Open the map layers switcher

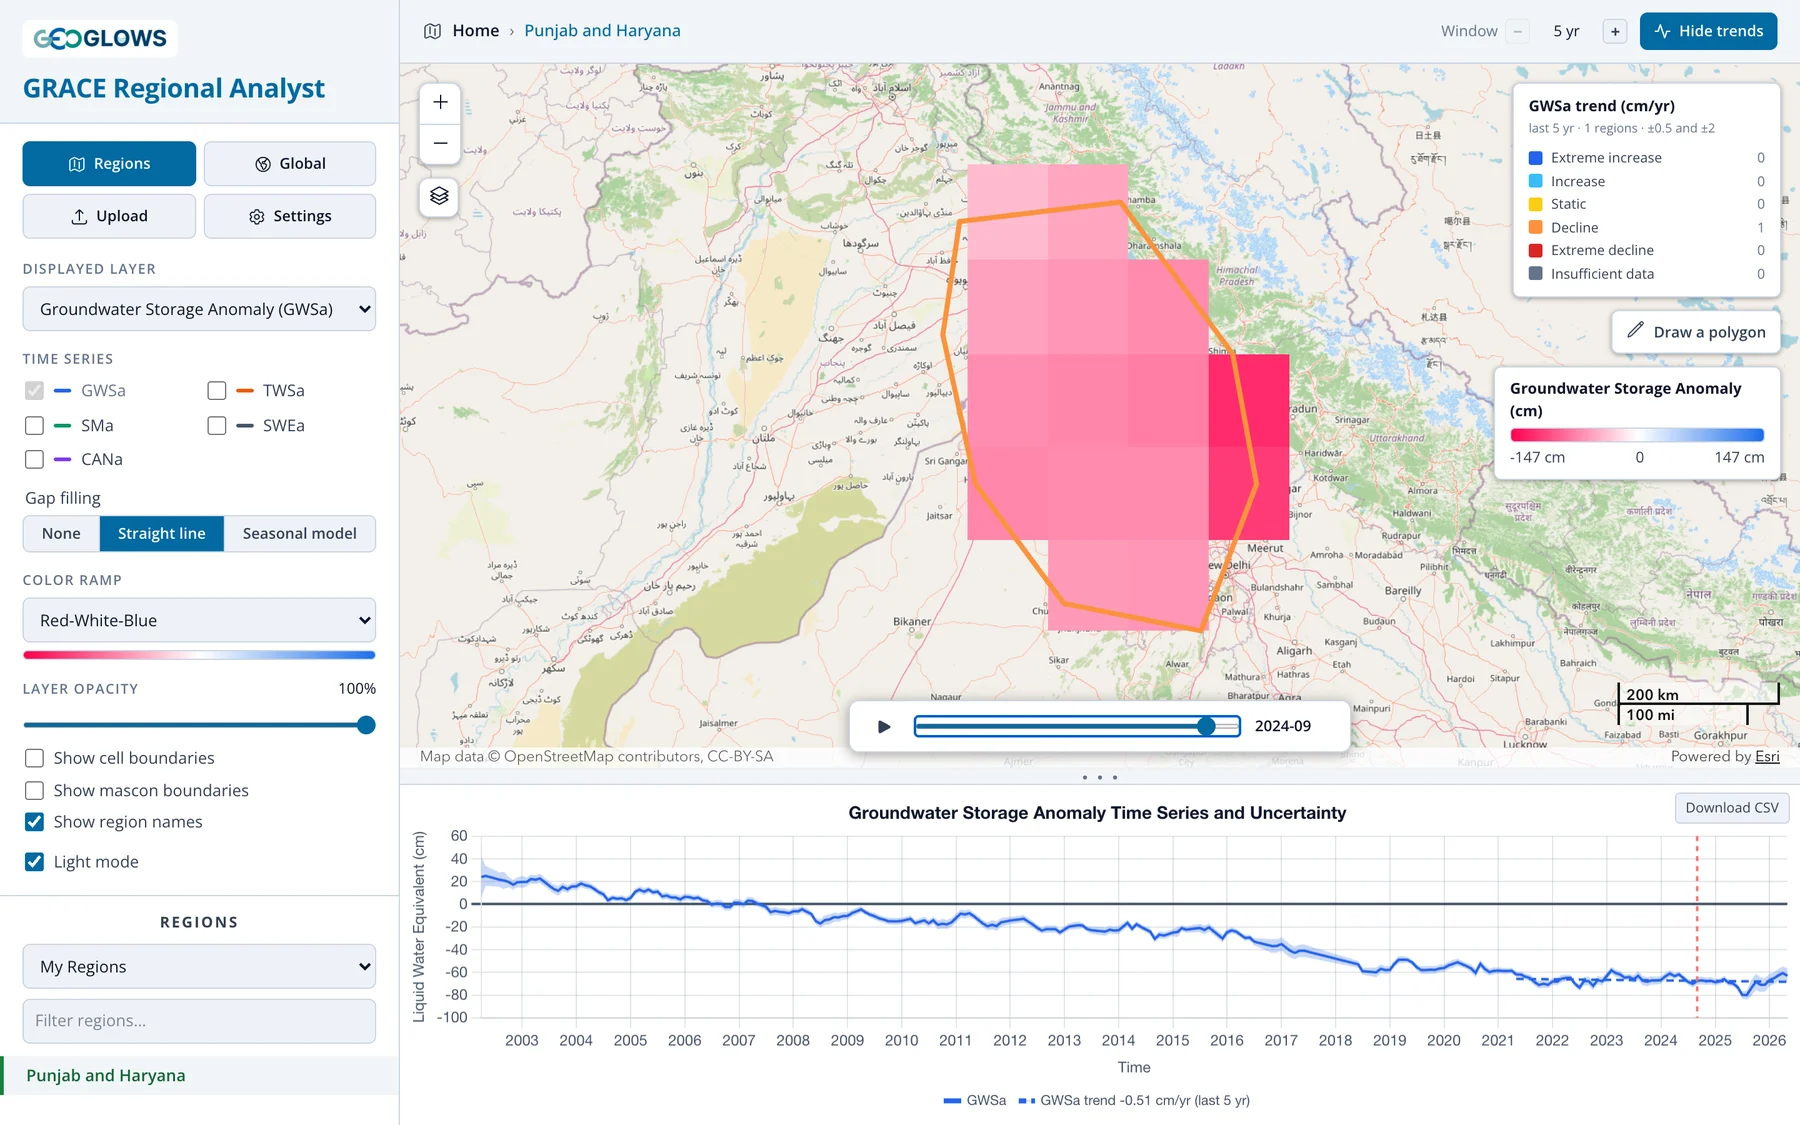(439, 196)
